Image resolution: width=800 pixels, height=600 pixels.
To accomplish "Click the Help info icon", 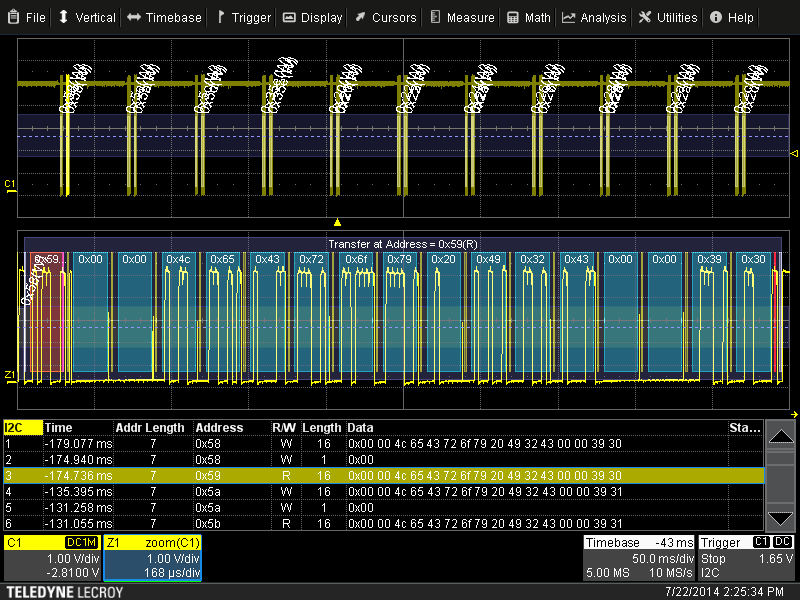I will click(x=716, y=17).
